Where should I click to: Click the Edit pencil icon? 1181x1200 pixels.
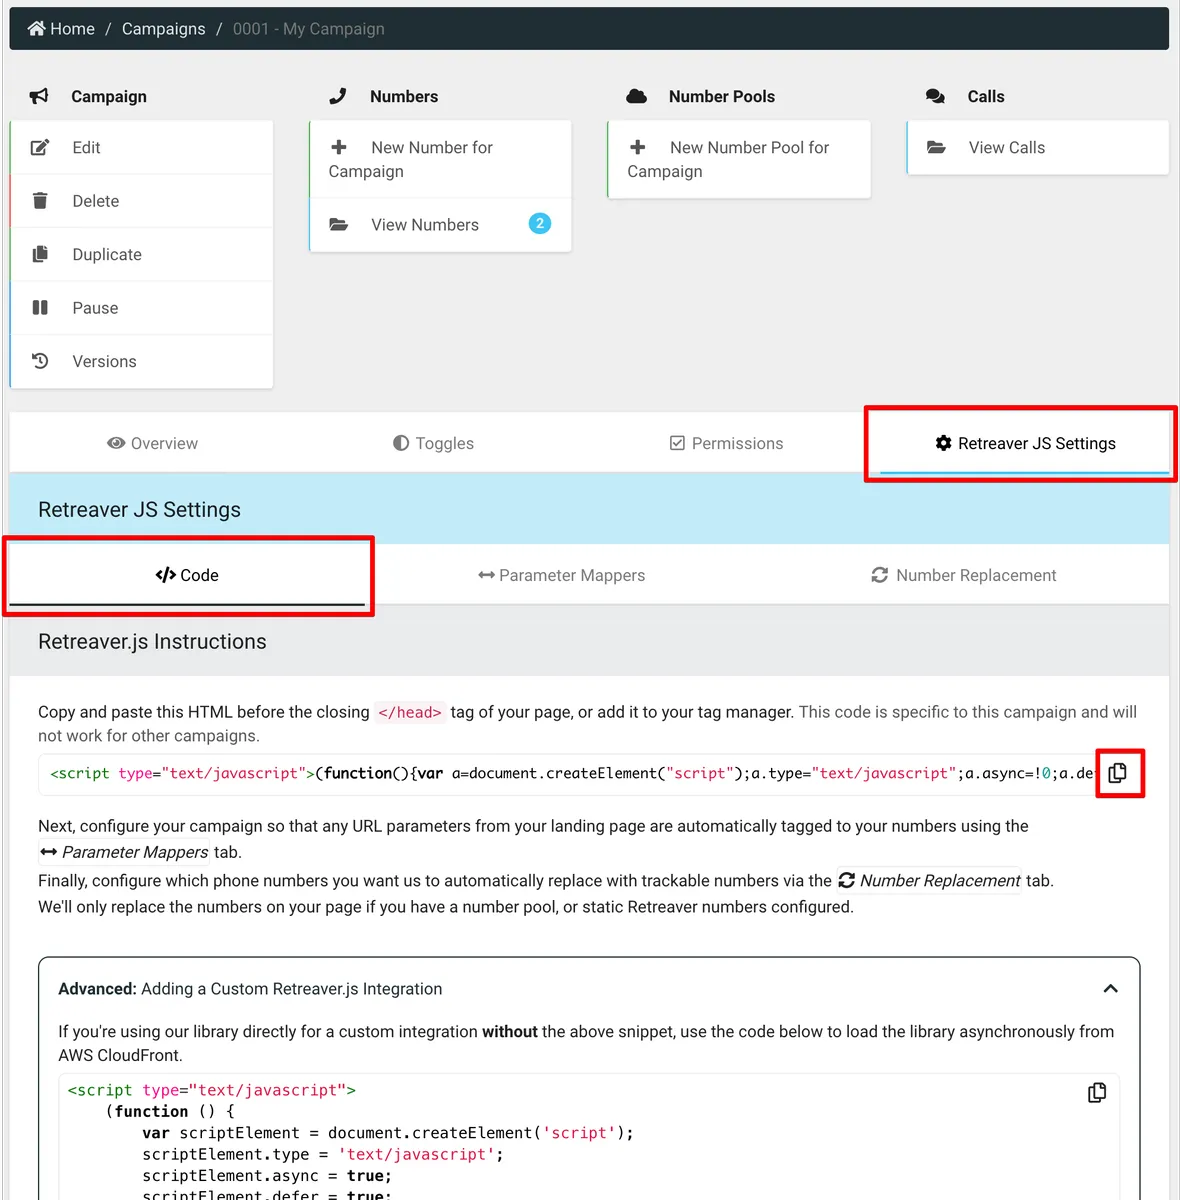pos(40,147)
